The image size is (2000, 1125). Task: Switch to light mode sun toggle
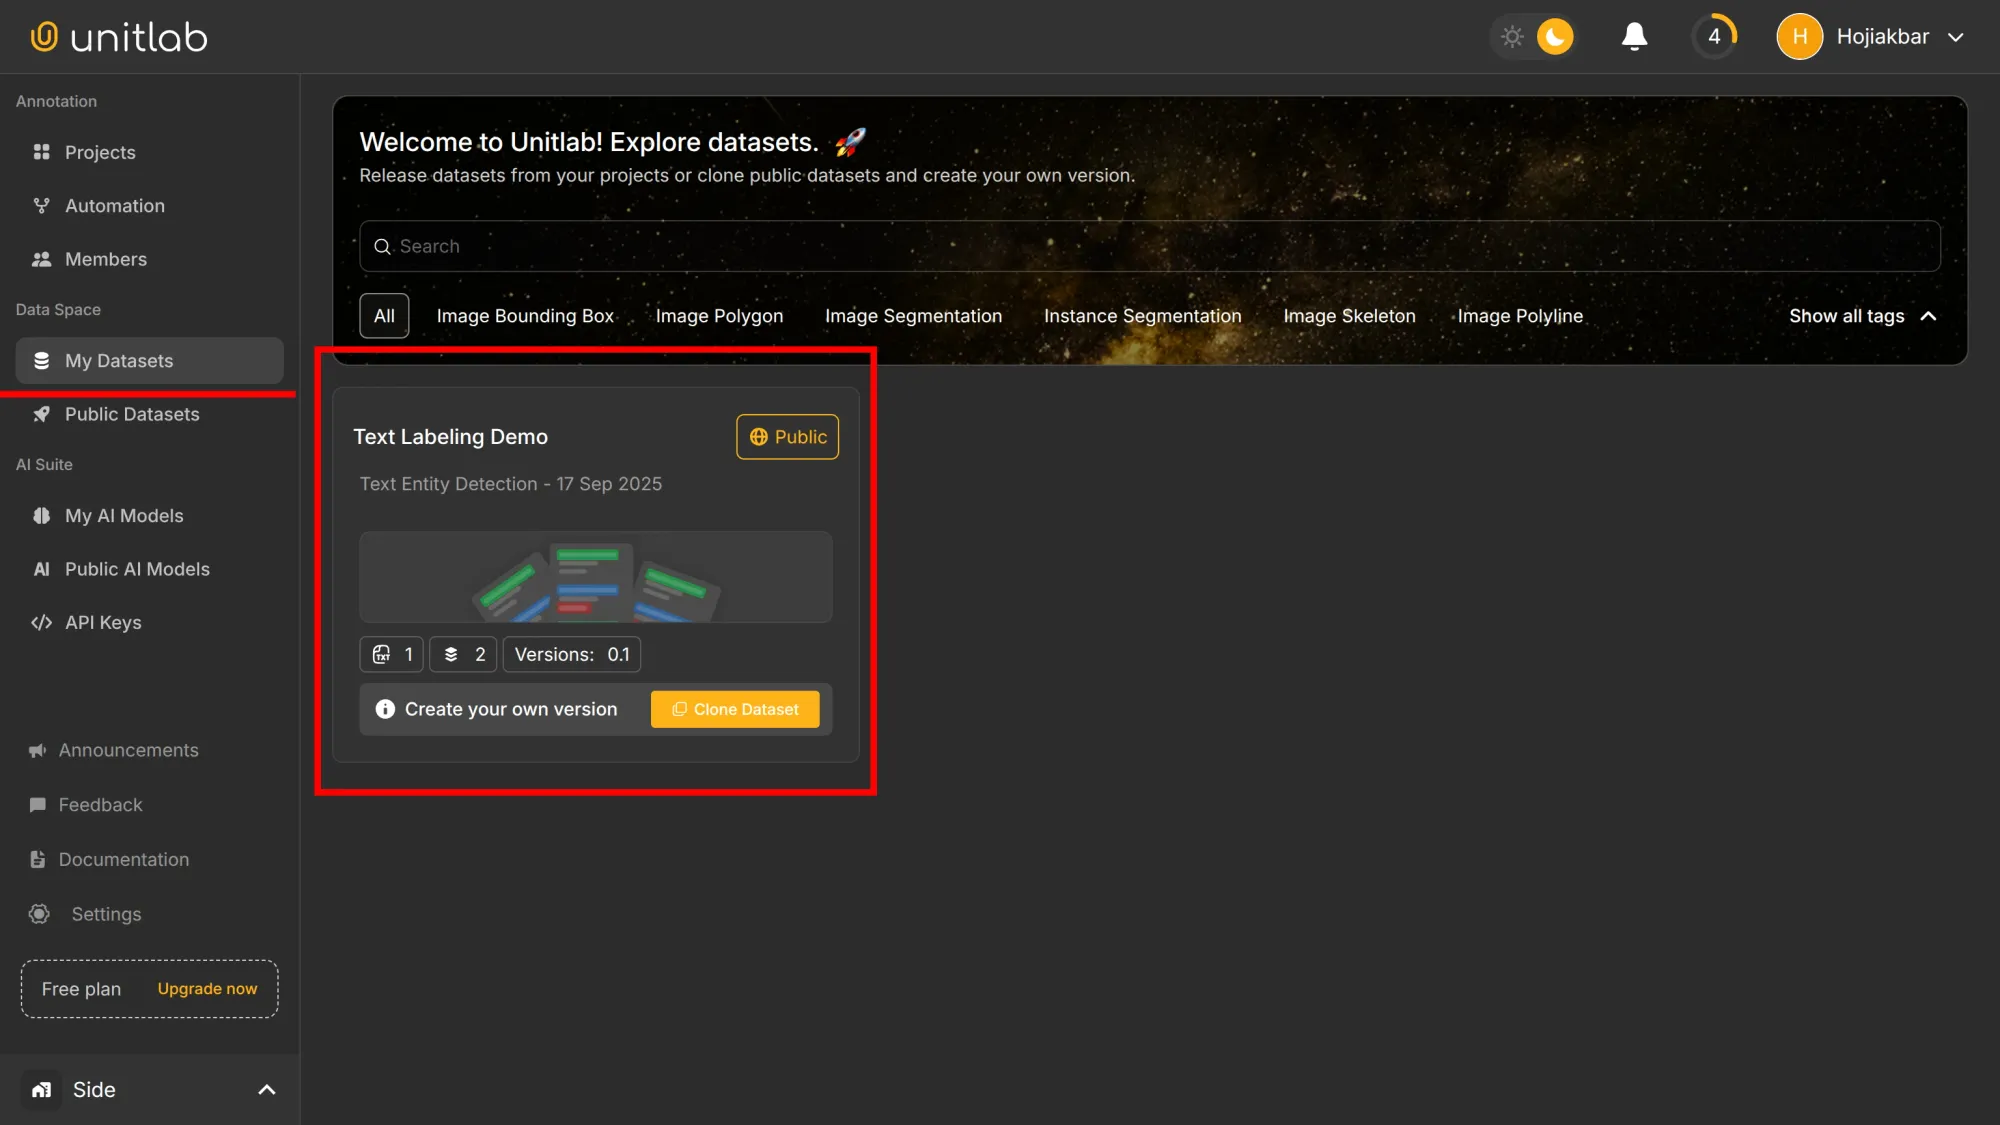pyautogui.click(x=1512, y=37)
